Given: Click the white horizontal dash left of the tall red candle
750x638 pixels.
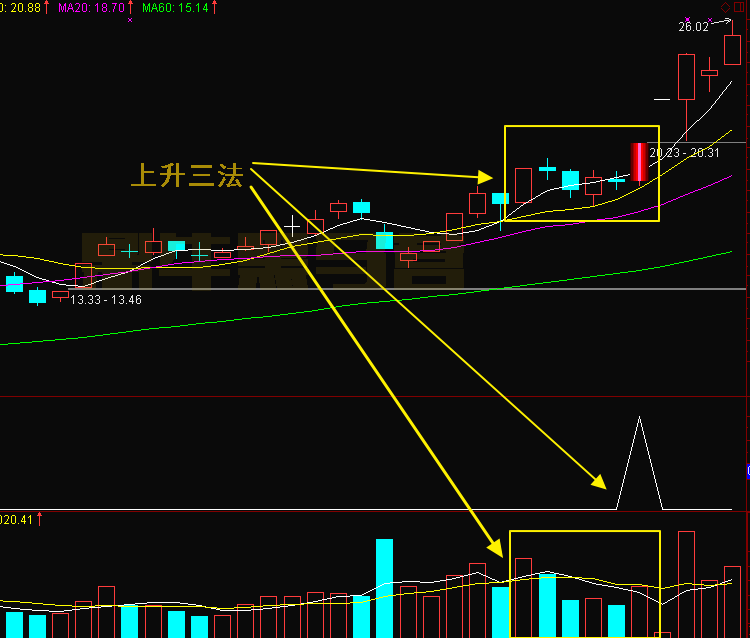Looking at the screenshot, I should [x=661, y=99].
